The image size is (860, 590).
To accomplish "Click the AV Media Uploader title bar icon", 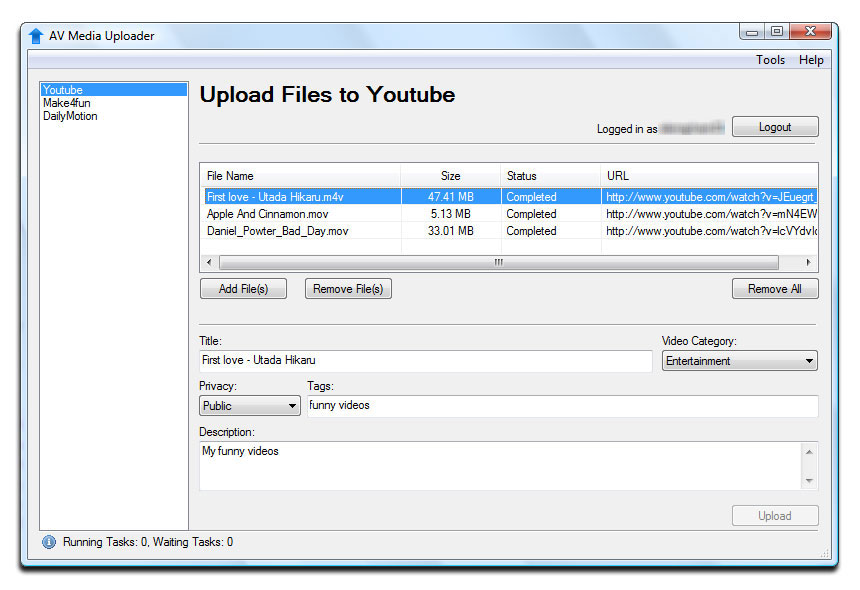I will click(36, 36).
